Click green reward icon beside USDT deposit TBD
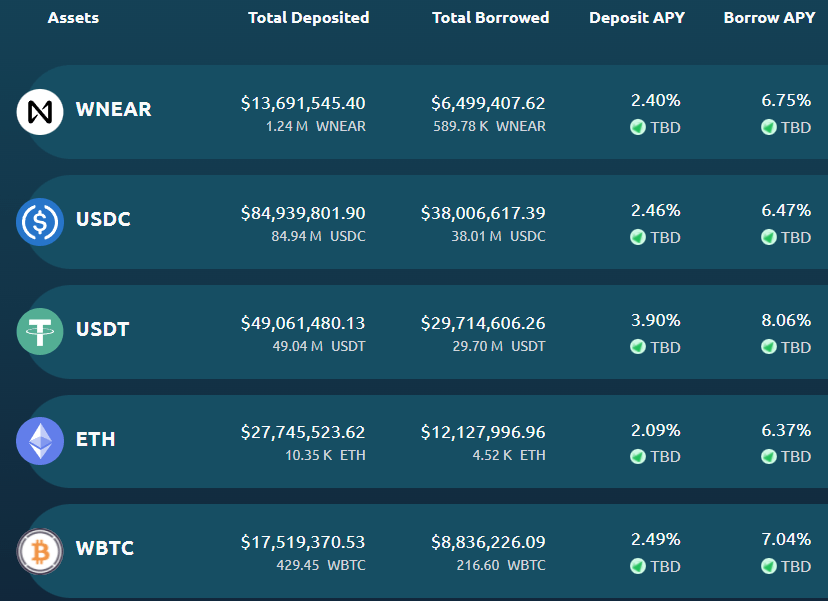The width and height of the screenshot is (828, 601). (x=638, y=347)
